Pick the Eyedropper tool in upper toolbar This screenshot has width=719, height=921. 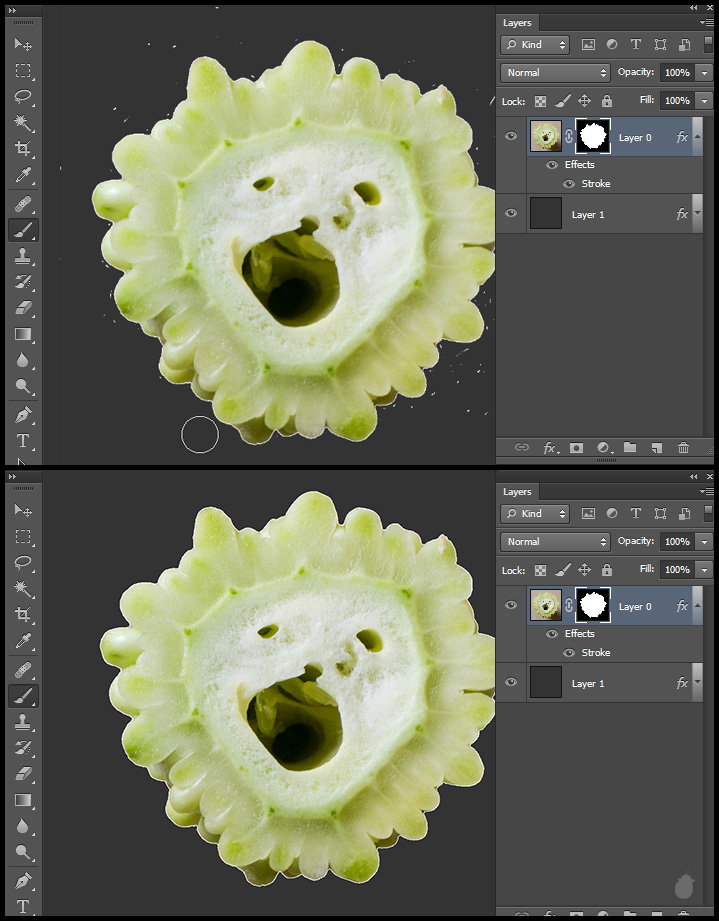(22, 176)
